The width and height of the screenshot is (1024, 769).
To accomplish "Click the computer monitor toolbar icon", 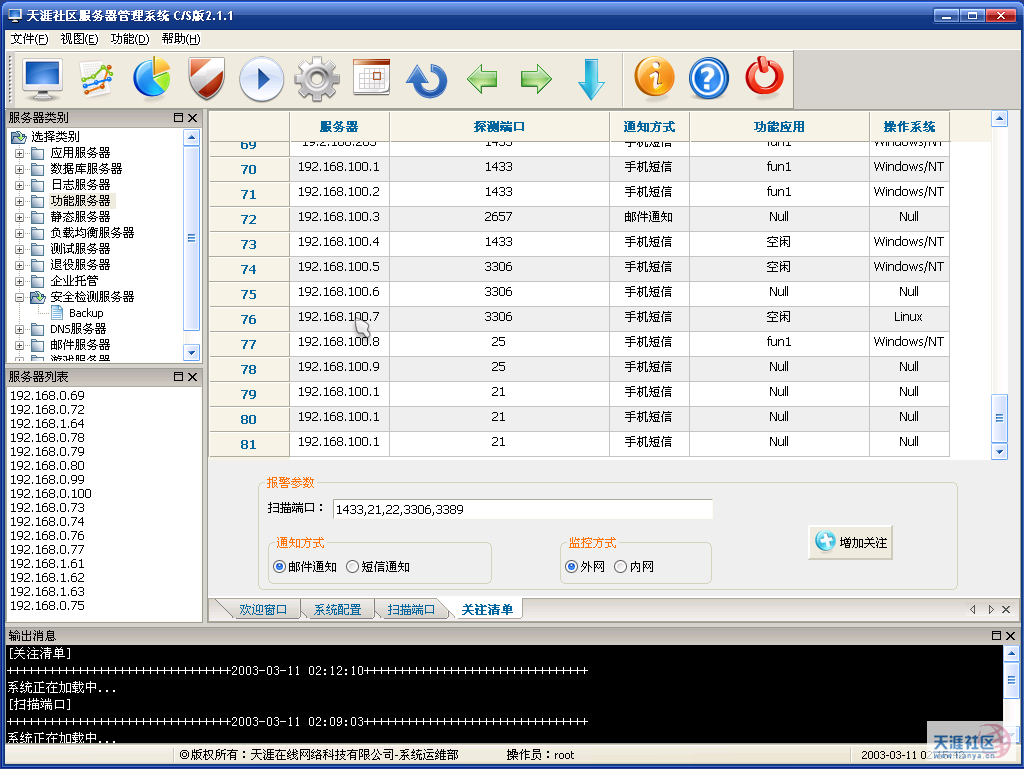I will pyautogui.click(x=42, y=78).
